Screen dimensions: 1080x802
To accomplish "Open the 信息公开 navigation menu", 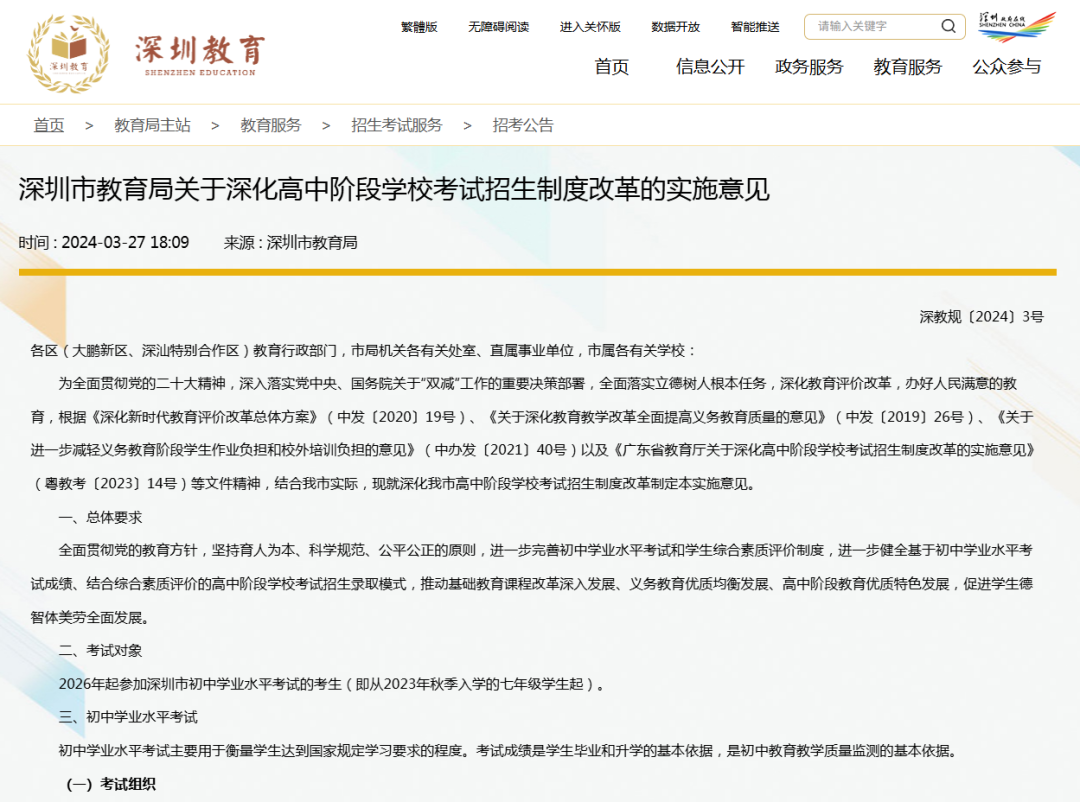I will coord(710,67).
